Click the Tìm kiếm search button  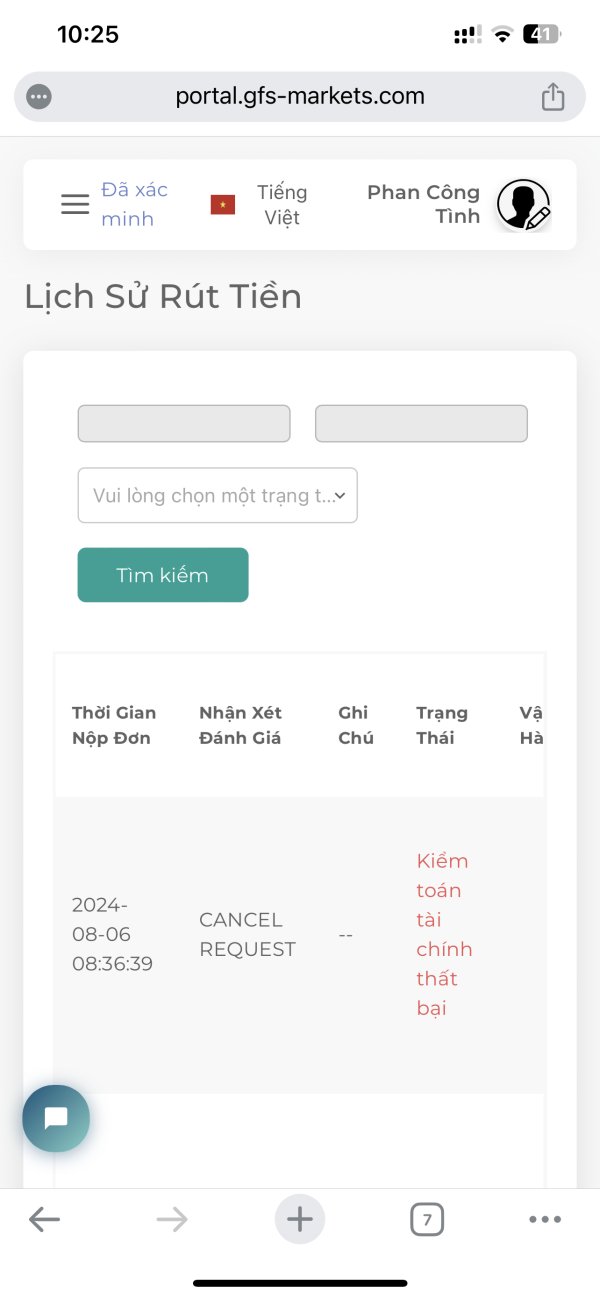163,575
